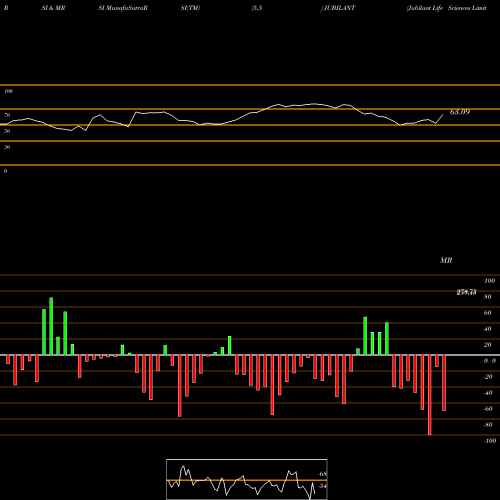Image resolution: width=500 pixels, height=500 pixels.
Task: Click the longest red histogram bar near -100
Action: coord(429,395)
